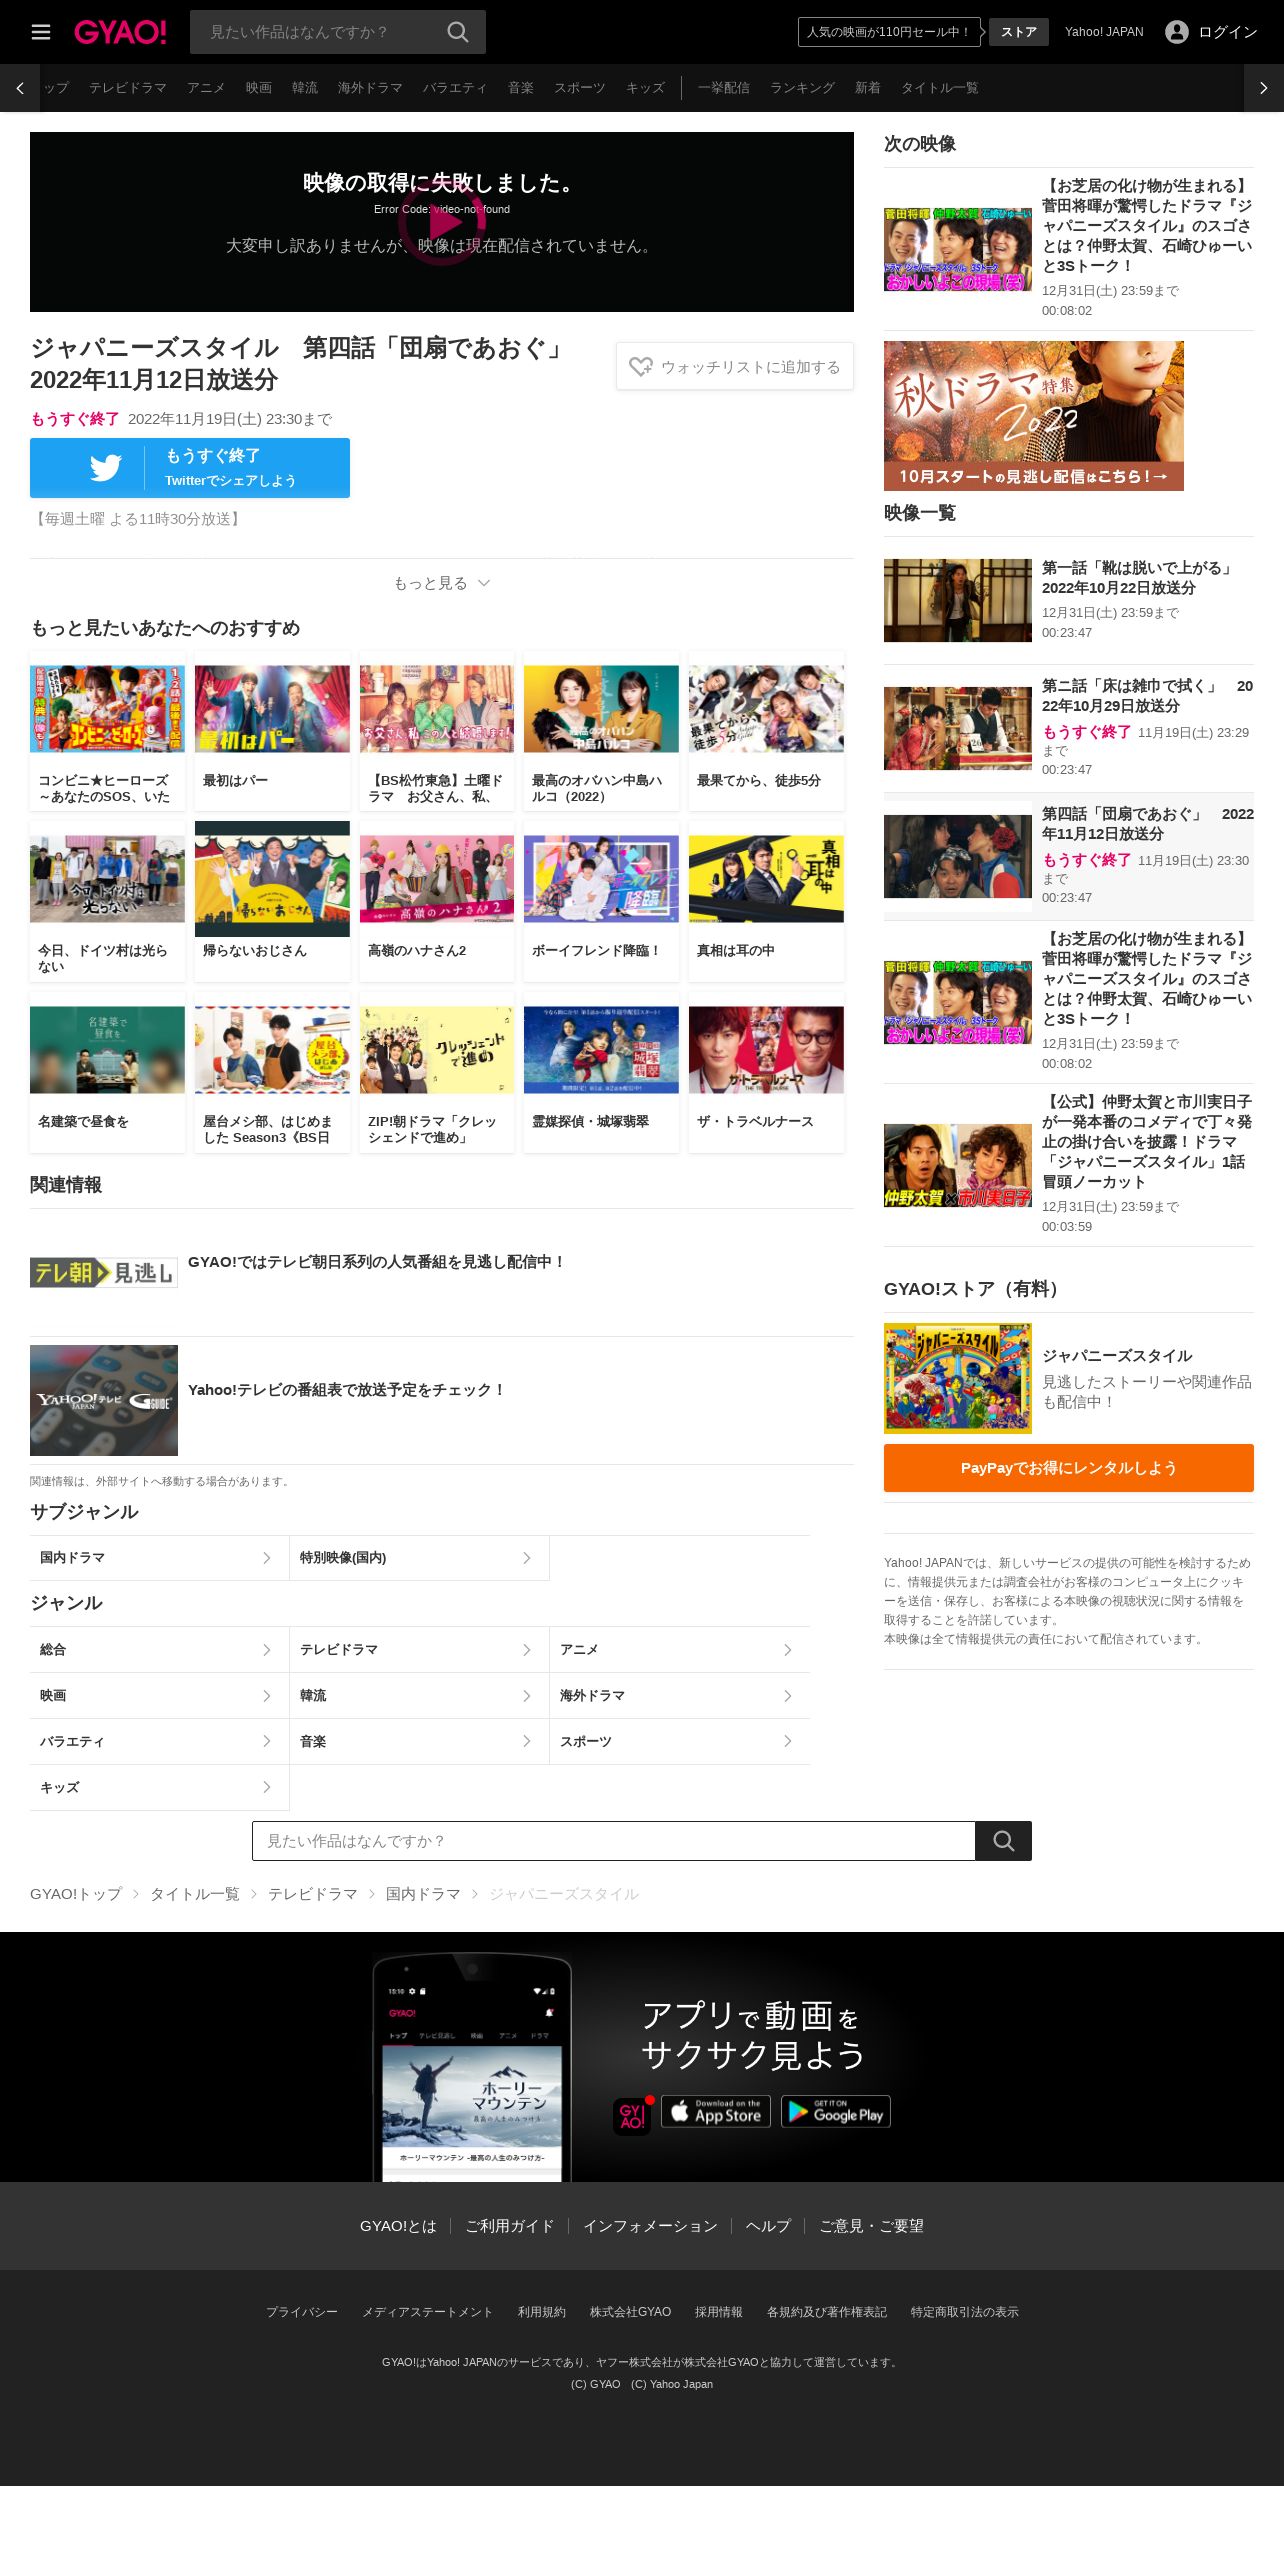
Task: Select バラエティ in top navigation
Action: point(455,88)
